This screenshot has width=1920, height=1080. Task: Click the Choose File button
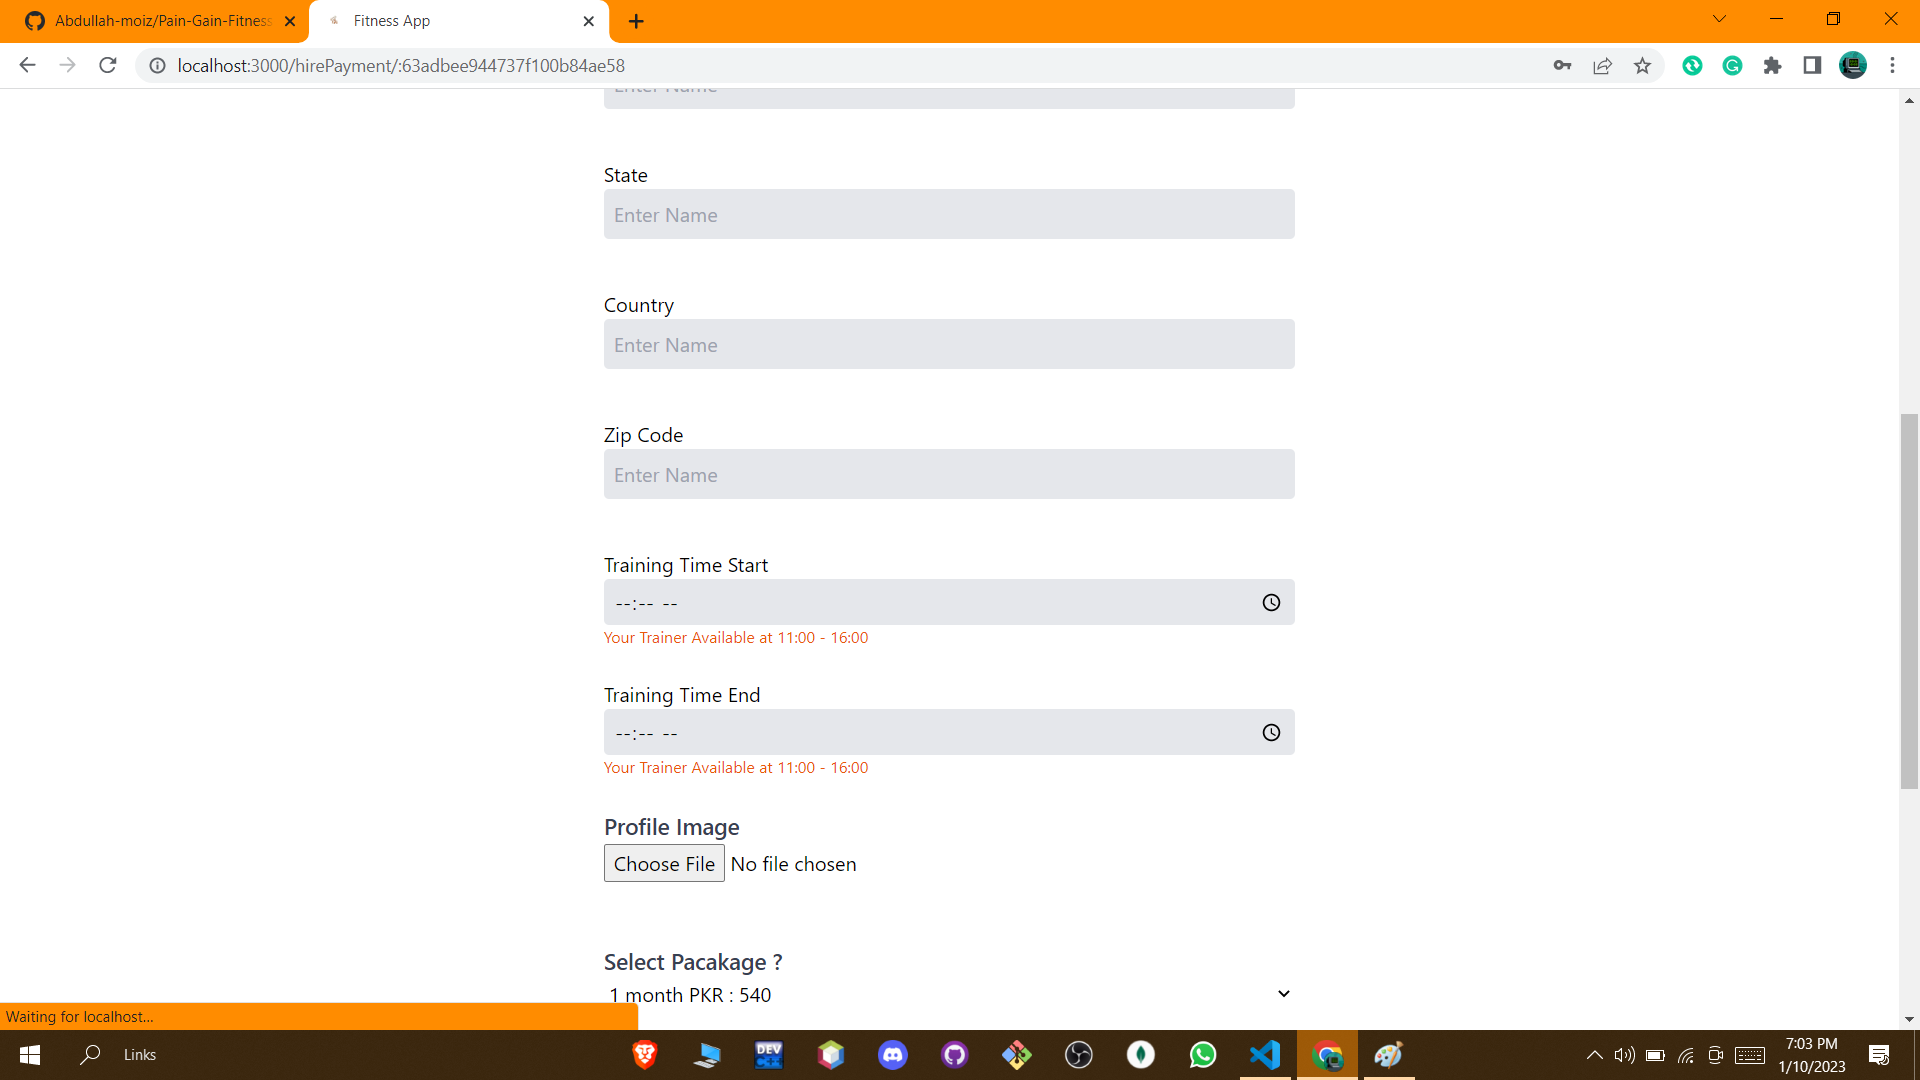point(664,864)
